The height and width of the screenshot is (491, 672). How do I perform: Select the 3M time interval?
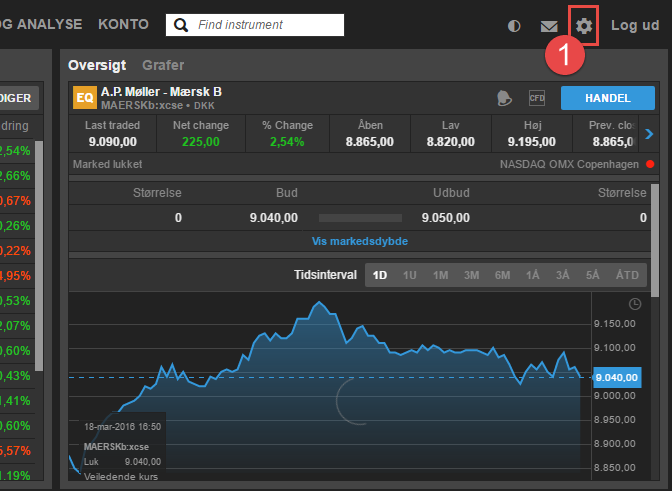(471, 275)
